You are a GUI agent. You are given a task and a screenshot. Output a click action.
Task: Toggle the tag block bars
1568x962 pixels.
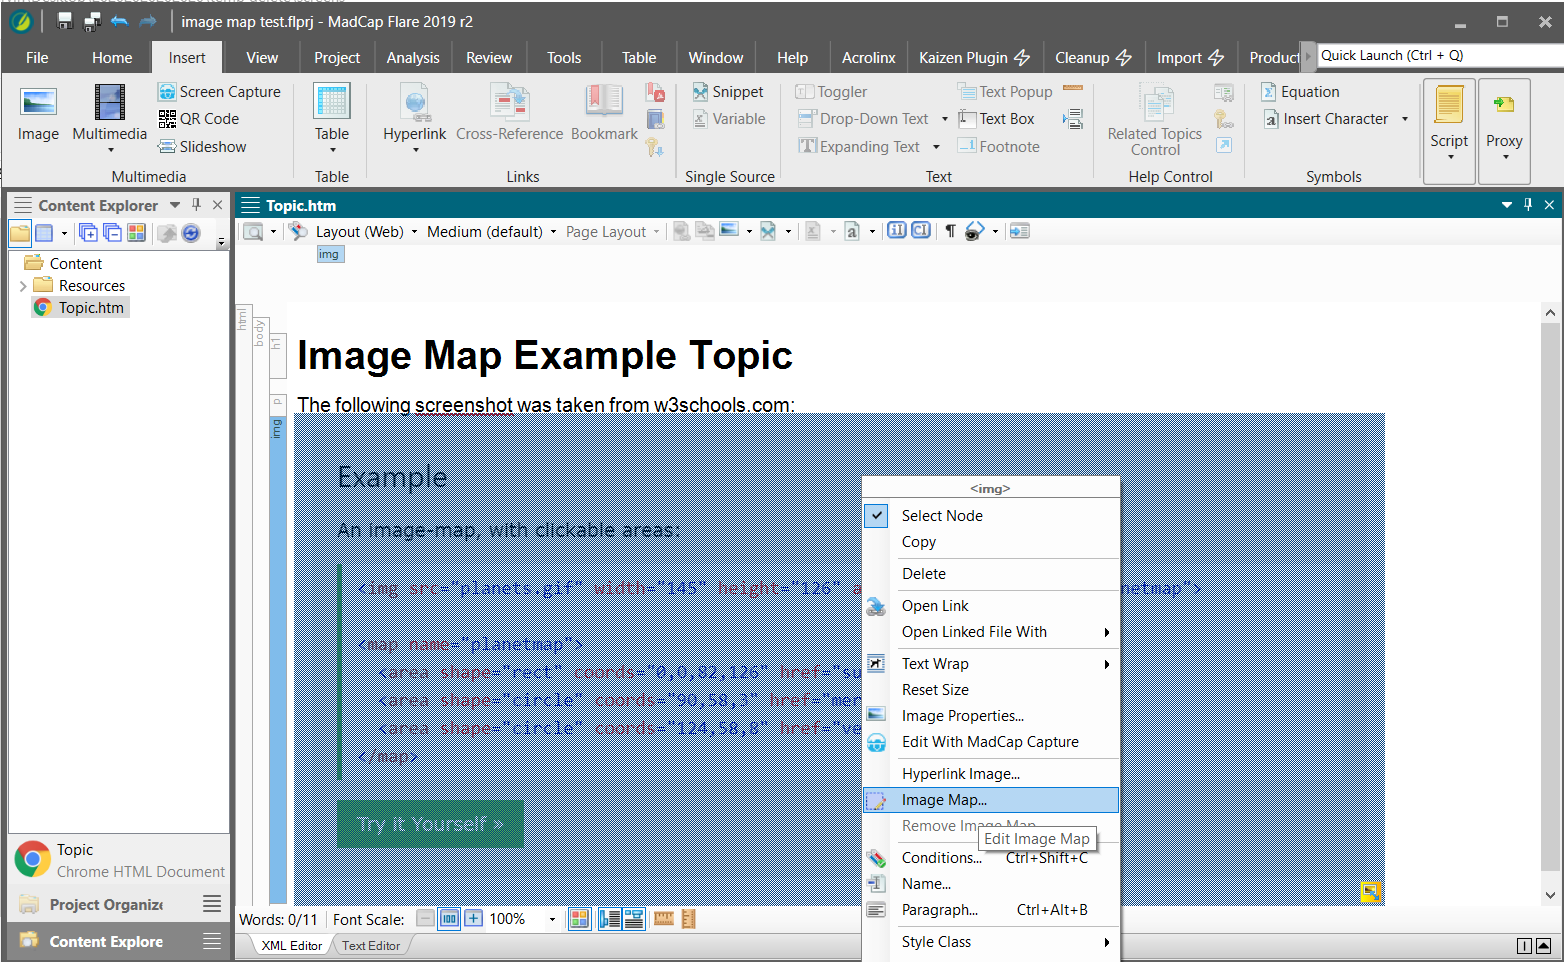point(609,918)
